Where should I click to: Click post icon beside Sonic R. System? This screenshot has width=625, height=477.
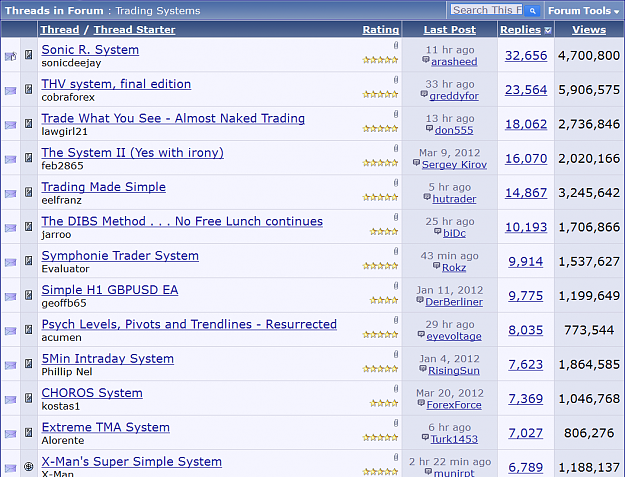click(29, 55)
